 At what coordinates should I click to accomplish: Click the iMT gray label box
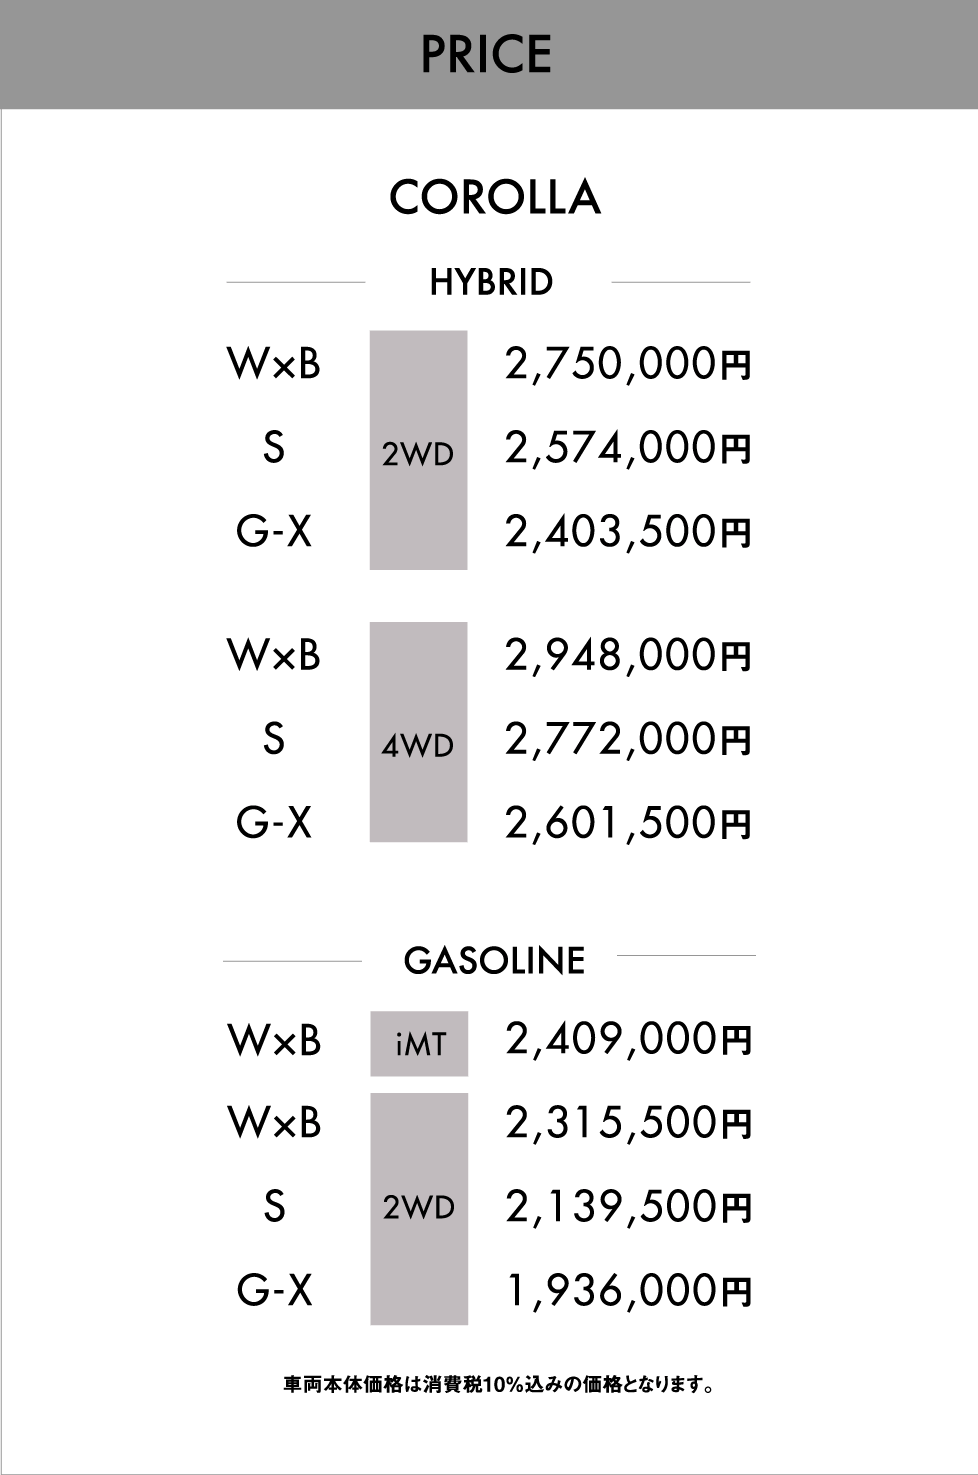coord(419,1044)
